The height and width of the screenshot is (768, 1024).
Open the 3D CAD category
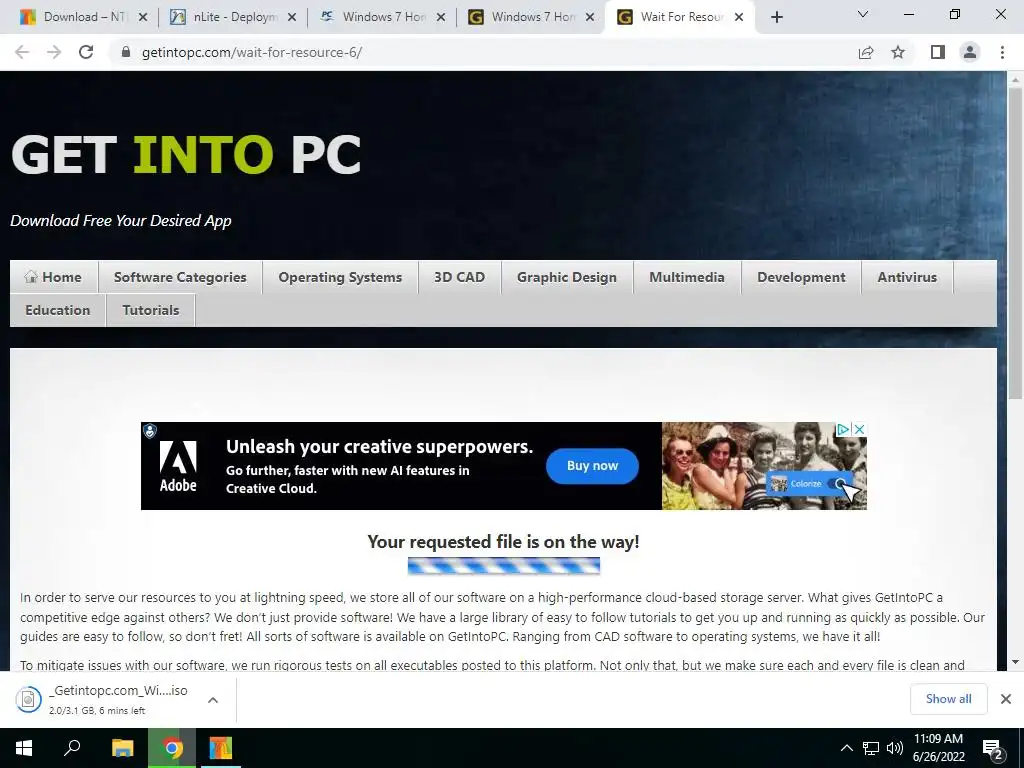[x=460, y=277]
